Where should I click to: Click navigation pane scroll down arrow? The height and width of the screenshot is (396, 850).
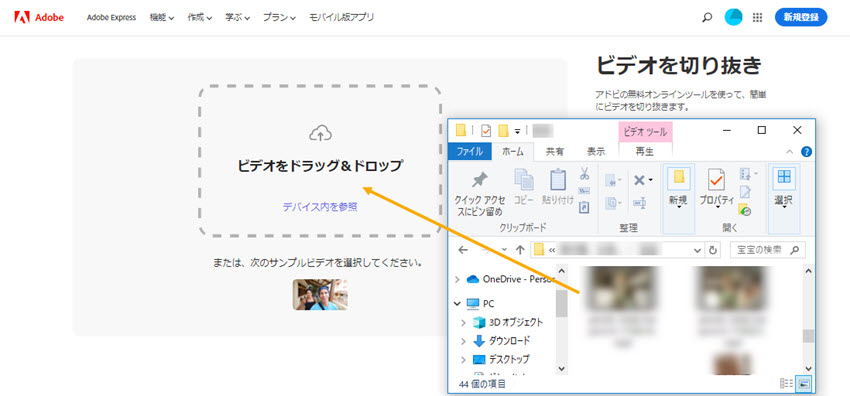(561, 368)
